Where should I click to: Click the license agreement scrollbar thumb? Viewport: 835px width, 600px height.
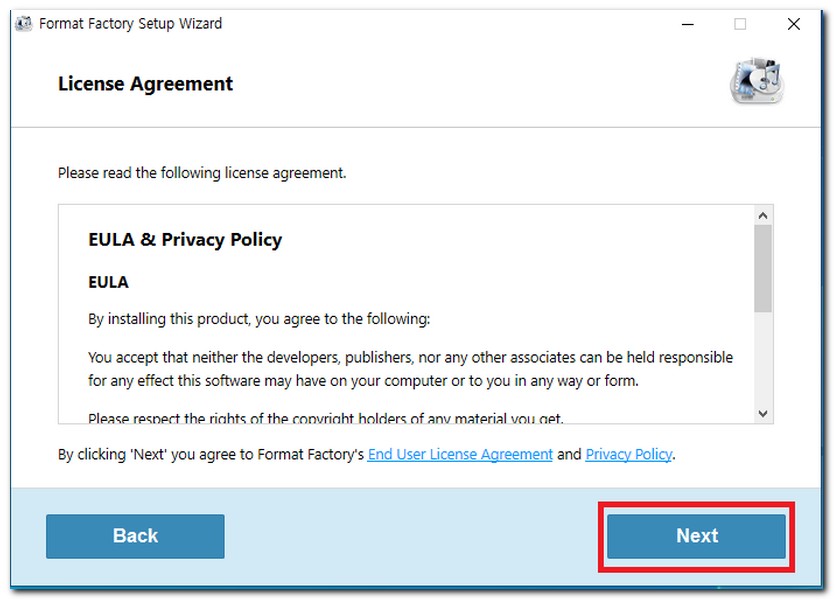763,268
